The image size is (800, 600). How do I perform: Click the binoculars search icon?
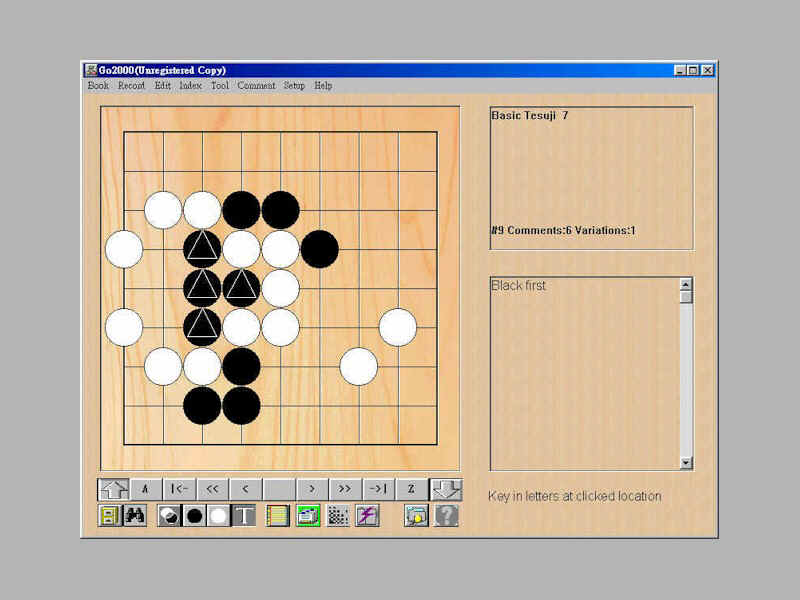(x=135, y=516)
